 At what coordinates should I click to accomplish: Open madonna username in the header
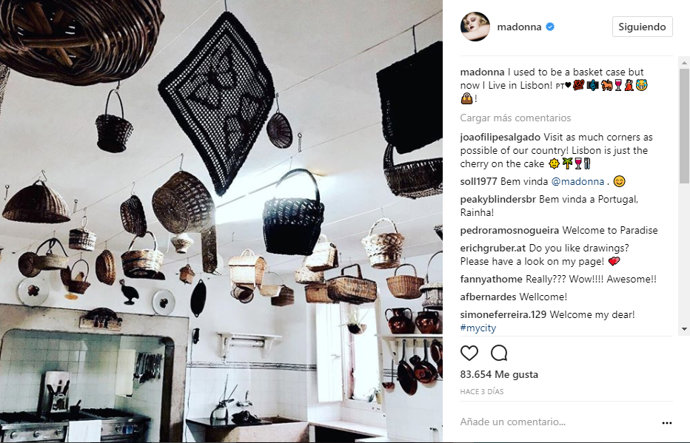[x=519, y=27]
